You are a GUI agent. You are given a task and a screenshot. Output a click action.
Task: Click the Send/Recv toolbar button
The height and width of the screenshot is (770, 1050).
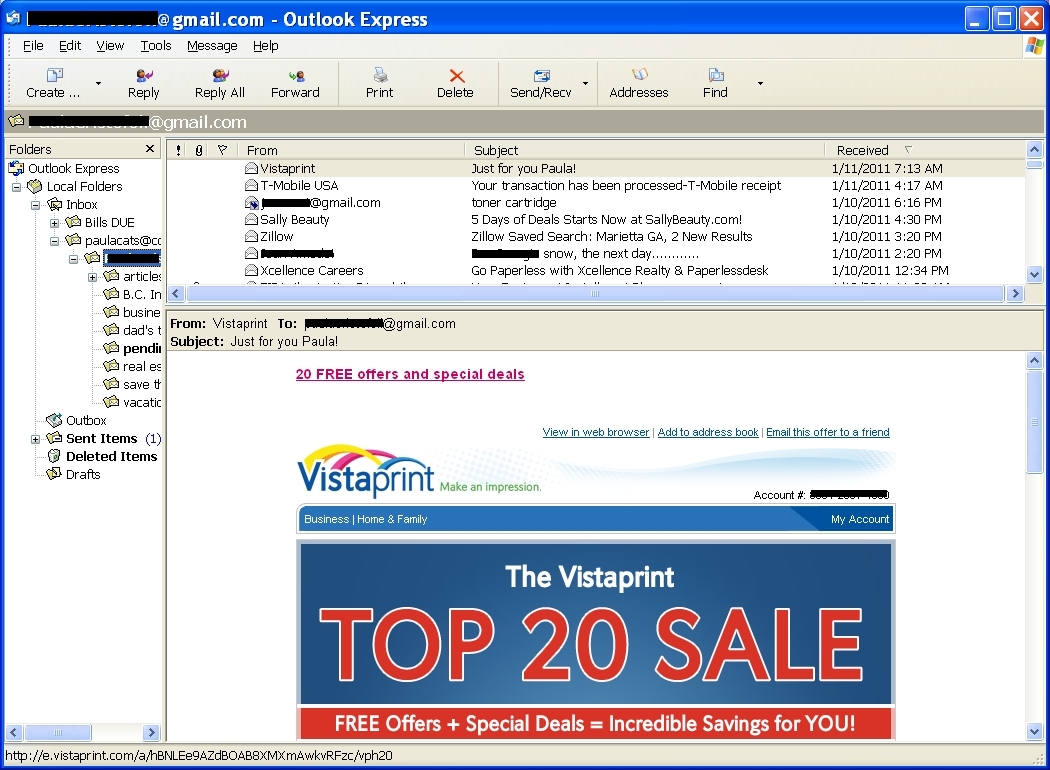(541, 84)
